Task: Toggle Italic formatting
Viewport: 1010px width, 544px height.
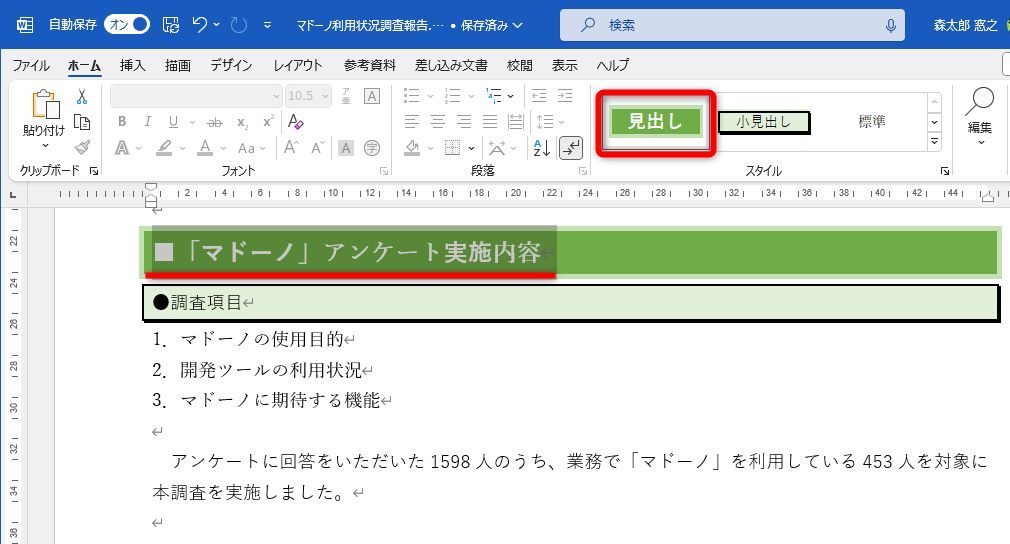Action: 148,122
